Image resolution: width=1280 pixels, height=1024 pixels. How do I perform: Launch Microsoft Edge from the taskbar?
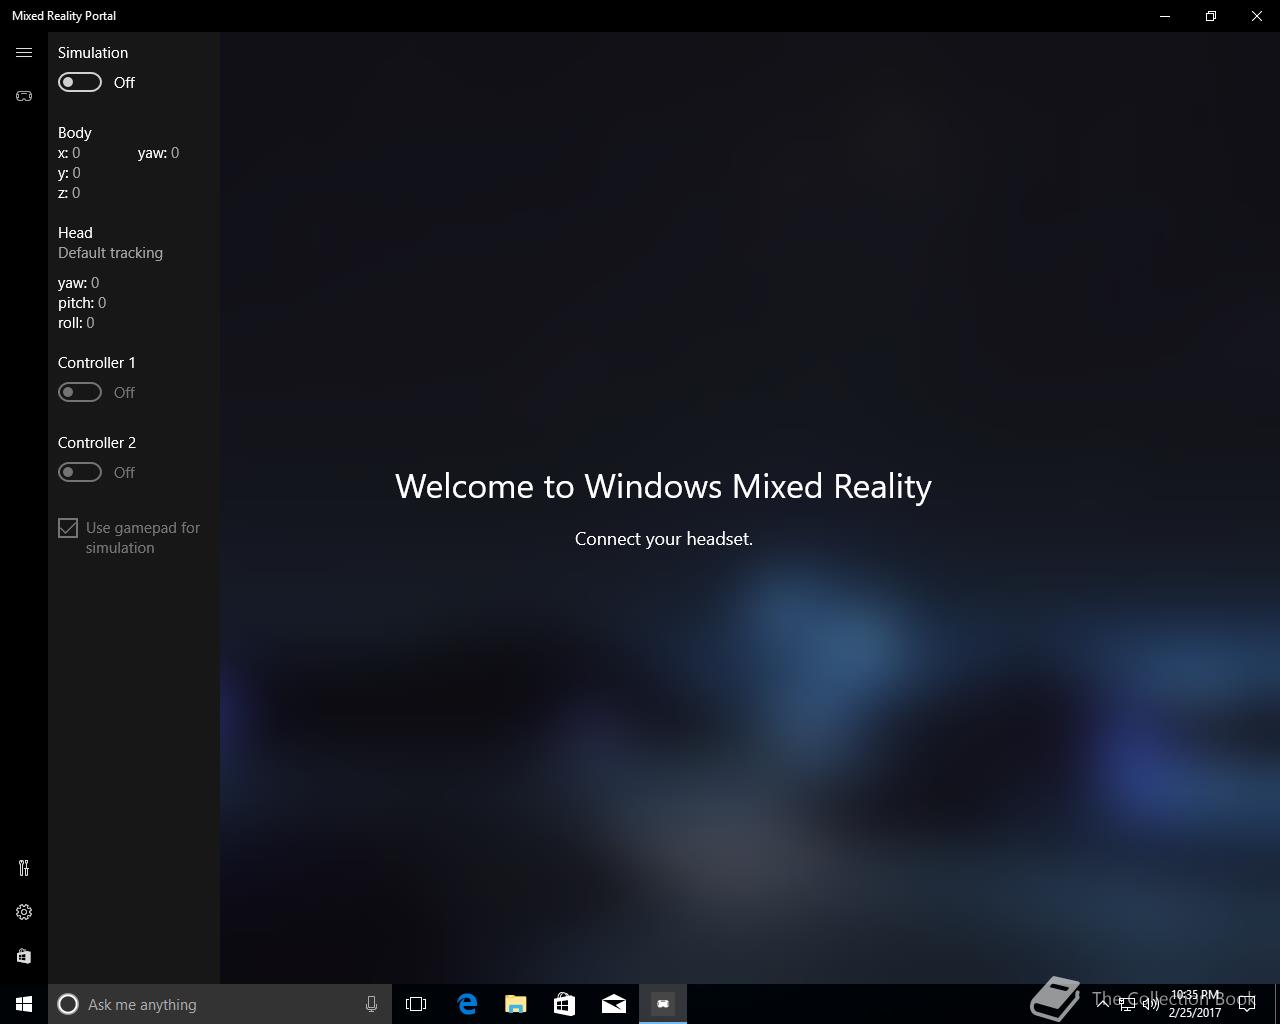pyautogui.click(x=467, y=1004)
